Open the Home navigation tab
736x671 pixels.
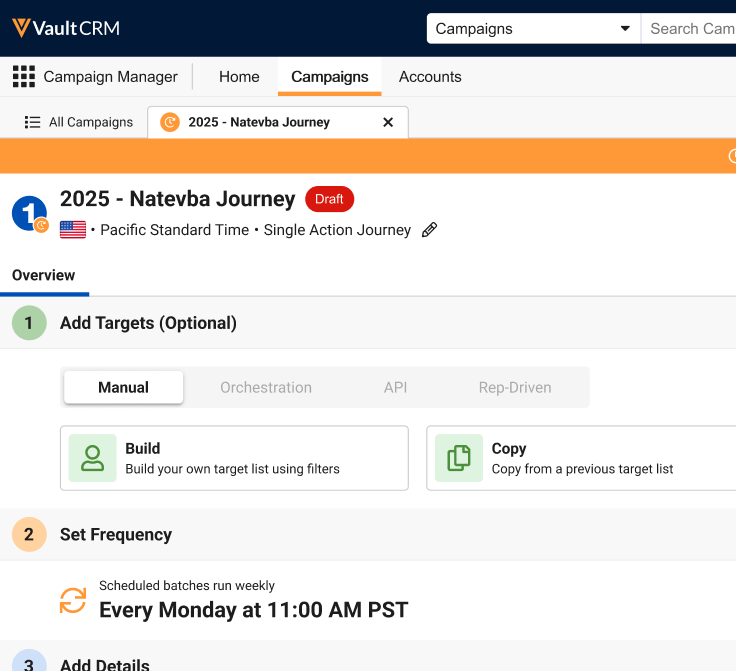239,77
